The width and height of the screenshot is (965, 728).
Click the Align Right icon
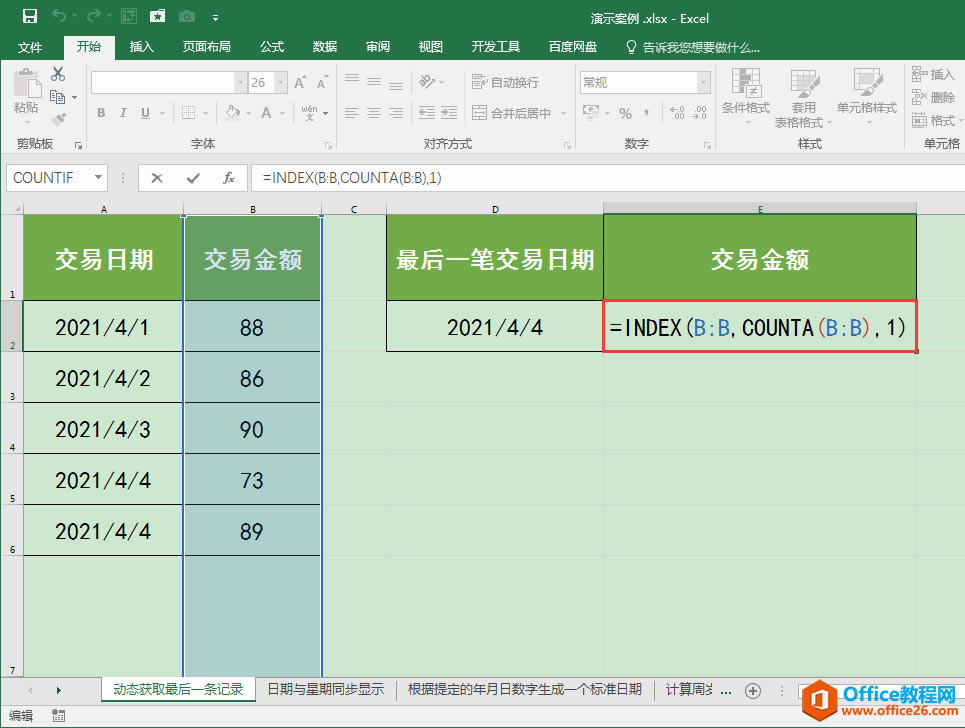click(396, 113)
